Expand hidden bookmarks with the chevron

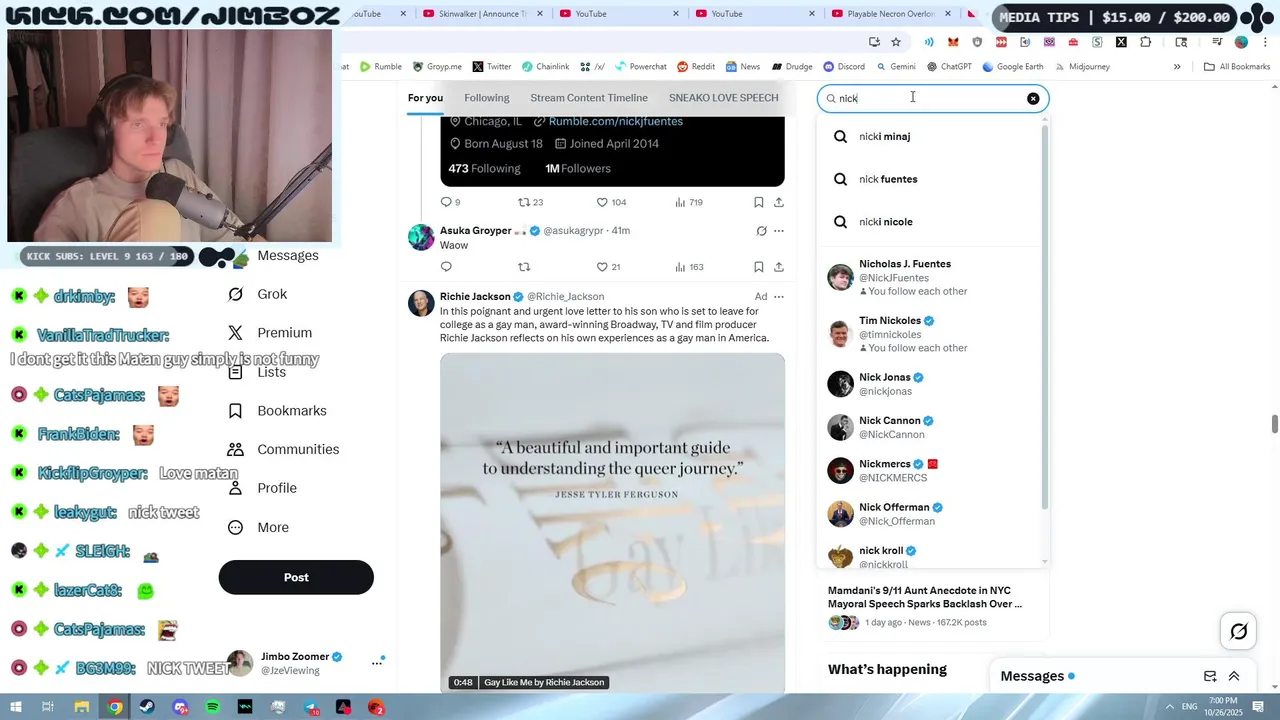tap(1177, 67)
